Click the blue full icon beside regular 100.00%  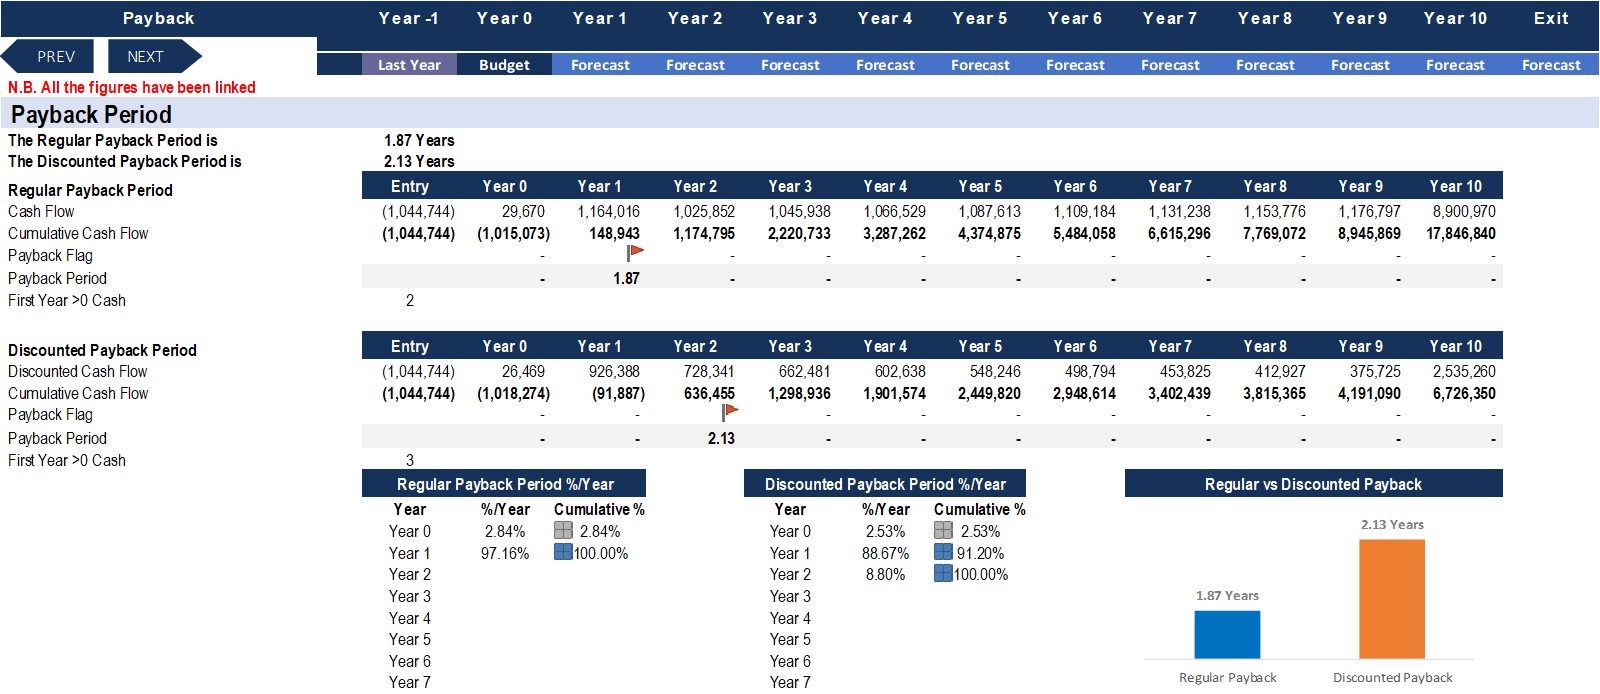[563, 552]
